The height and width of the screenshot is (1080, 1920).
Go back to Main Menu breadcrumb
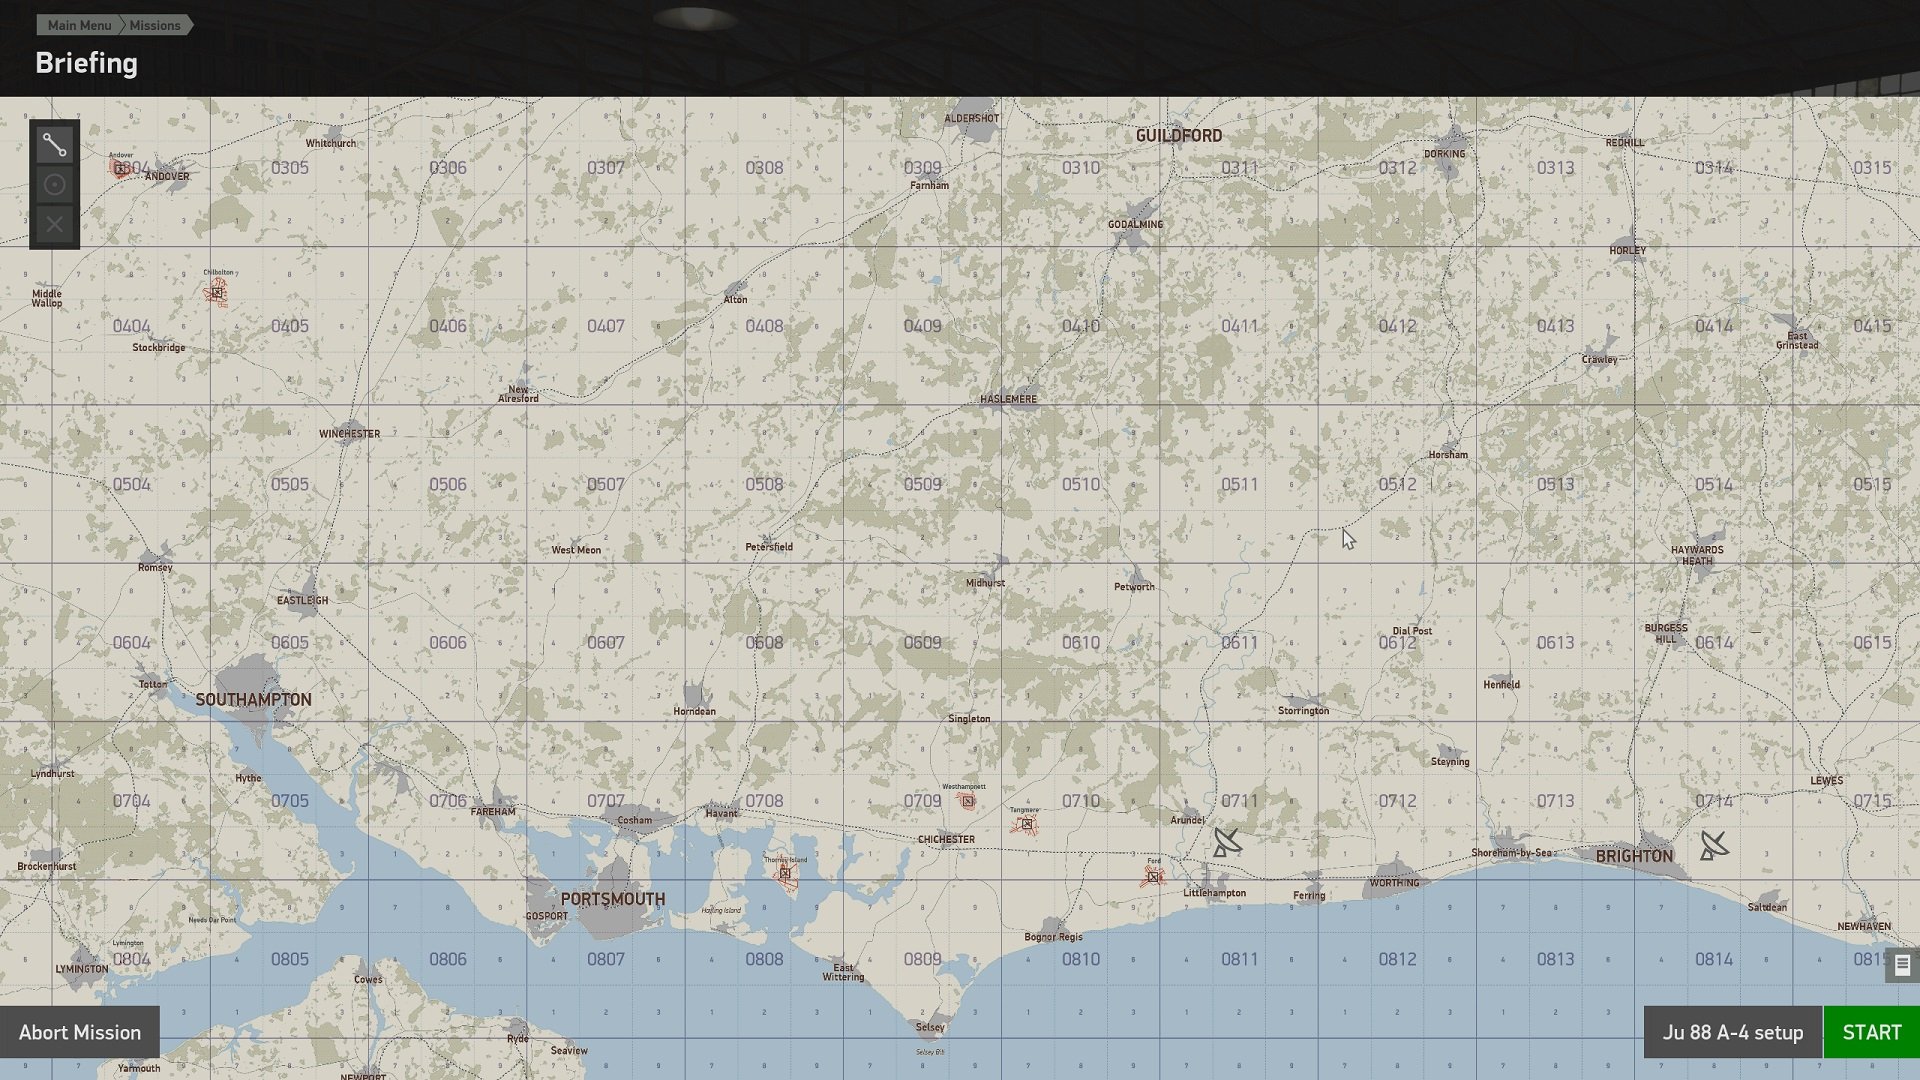[x=79, y=25]
